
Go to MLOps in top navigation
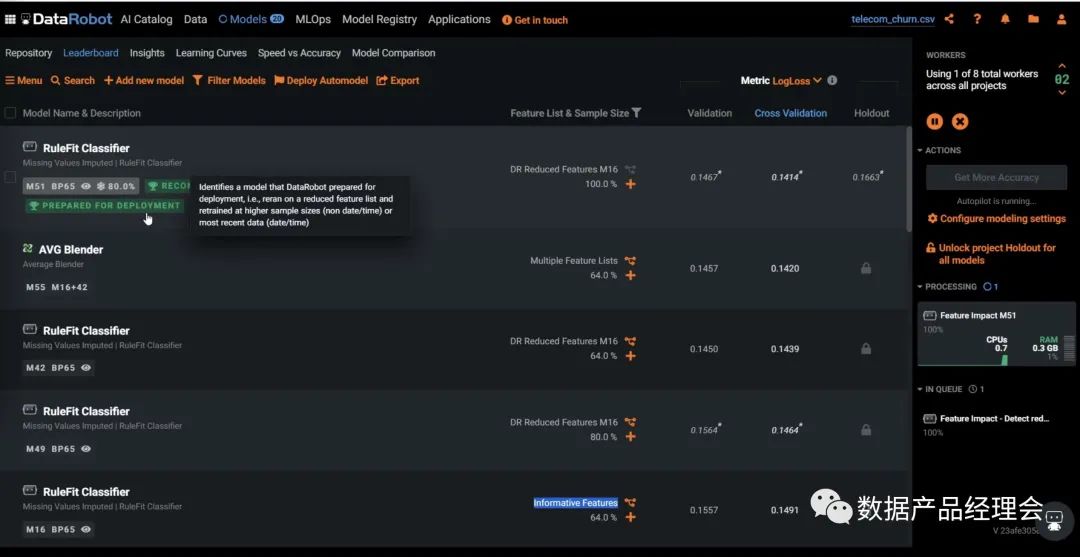(313, 19)
